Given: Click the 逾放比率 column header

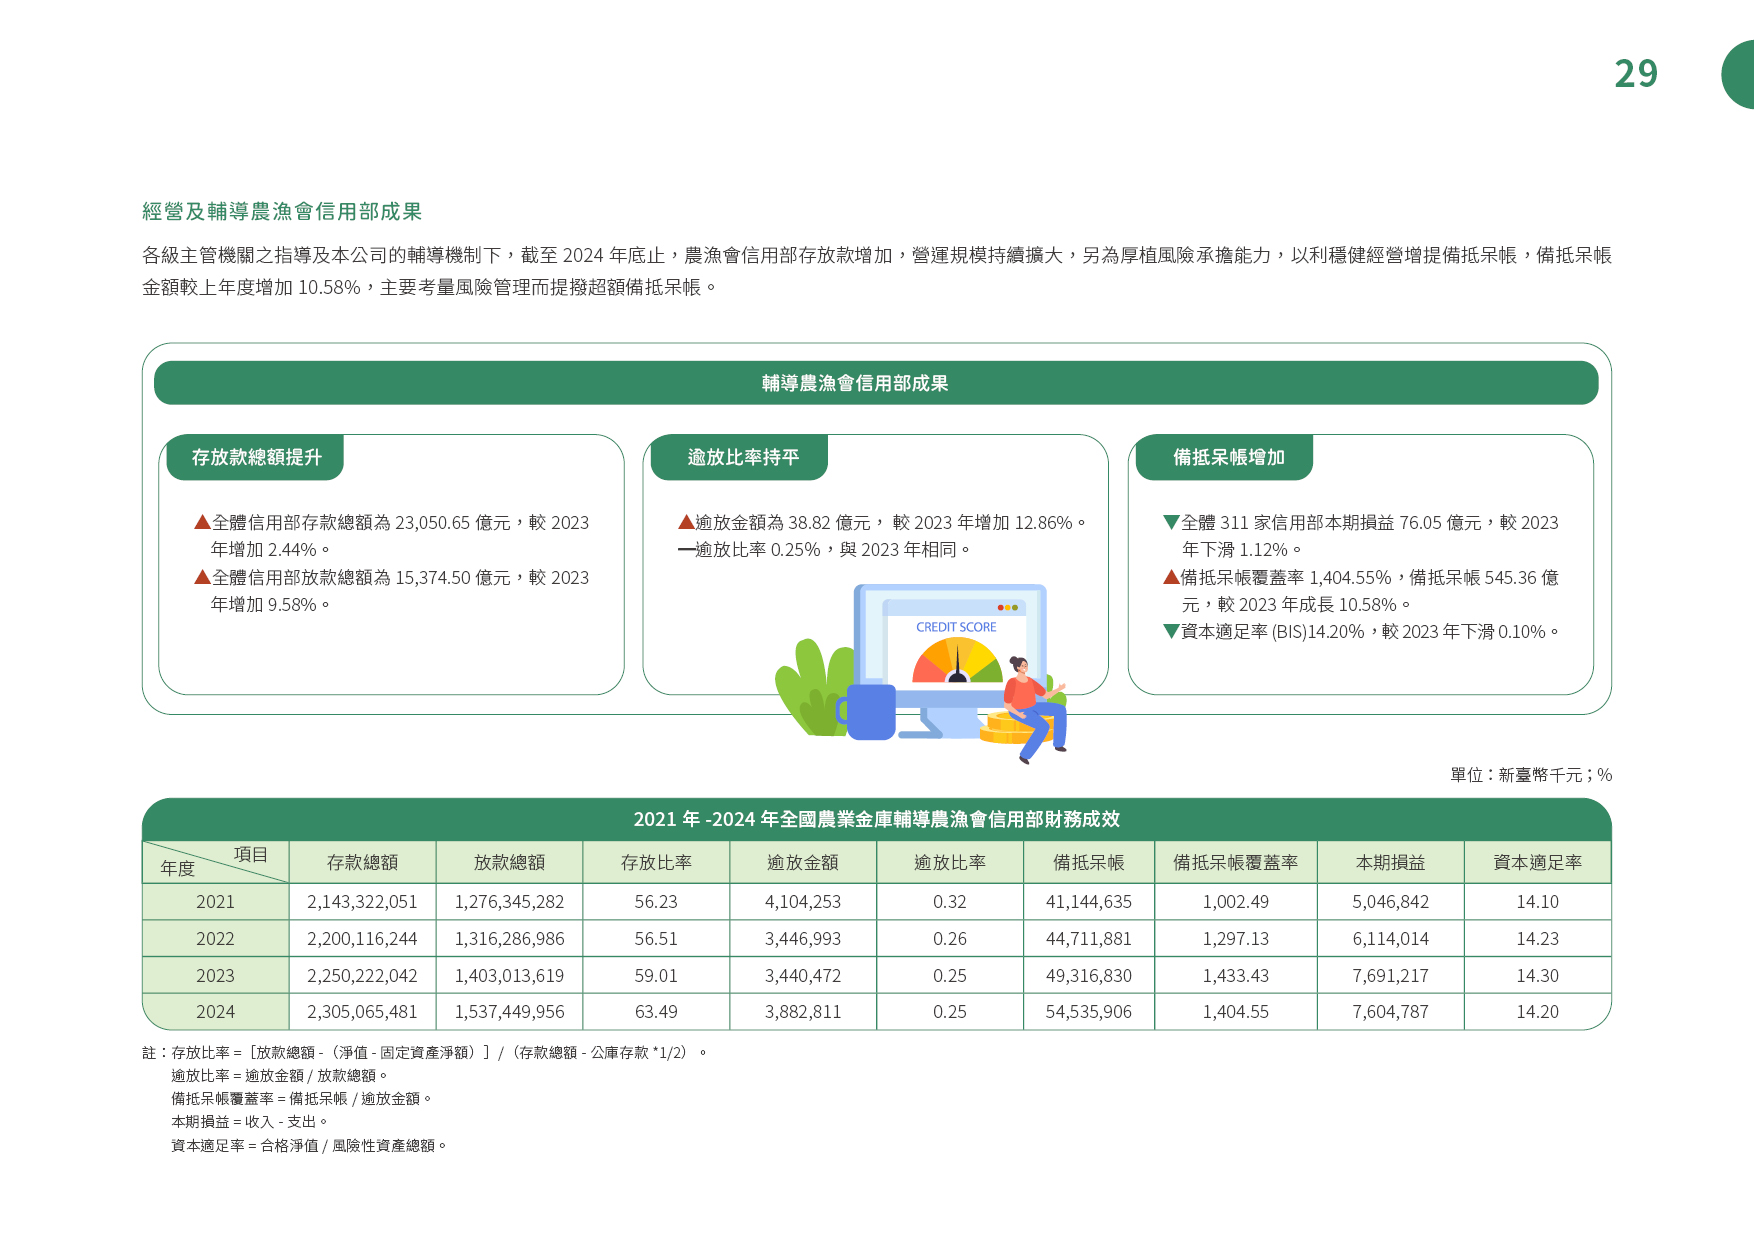Looking at the screenshot, I should 950,862.
